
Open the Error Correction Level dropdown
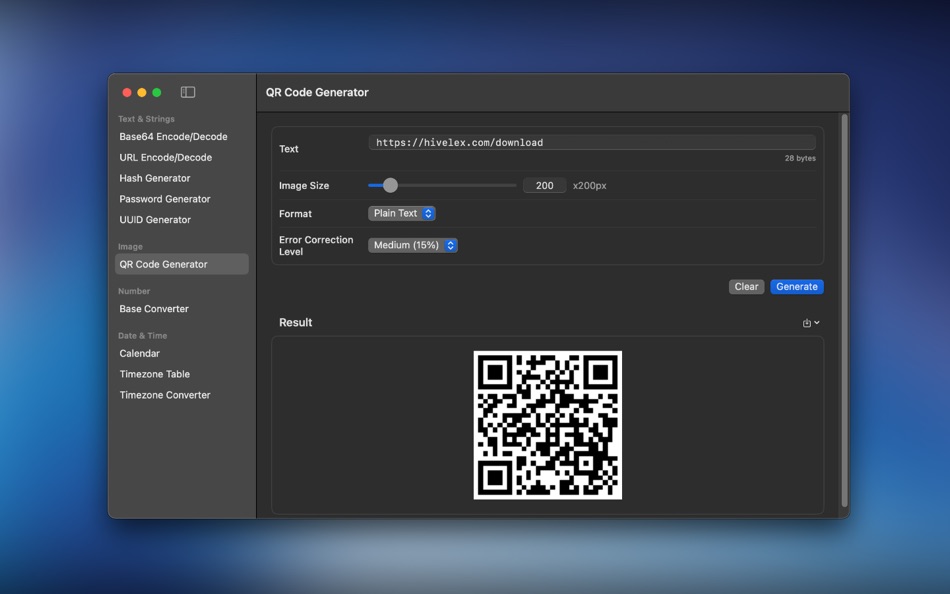click(x=412, y=244)
